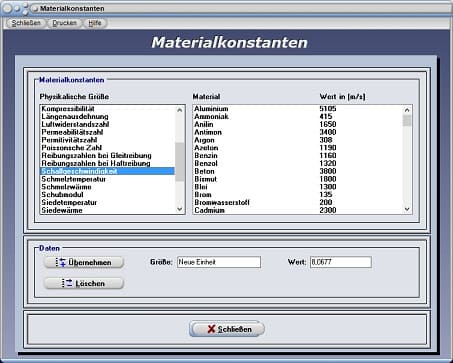Image resolution: width=453 pixels, height=363 pixels.
Task: Click the down arrow of material list scrollbar
Action: pos(407,209)
